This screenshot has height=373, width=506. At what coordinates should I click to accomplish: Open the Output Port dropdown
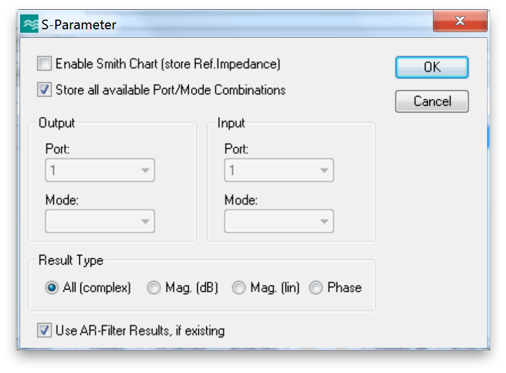point(100,170)
